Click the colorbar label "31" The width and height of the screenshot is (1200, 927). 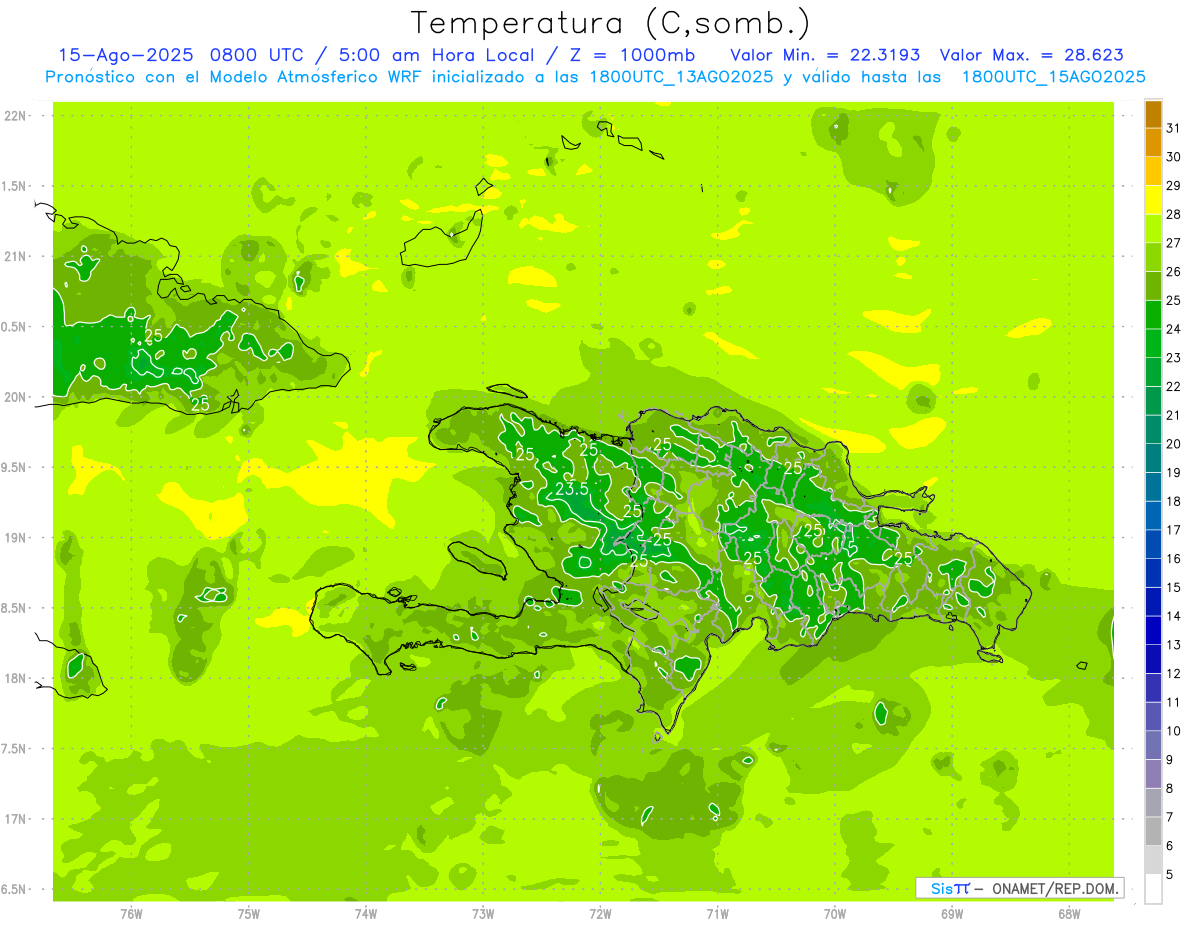tap(1173, 128)
